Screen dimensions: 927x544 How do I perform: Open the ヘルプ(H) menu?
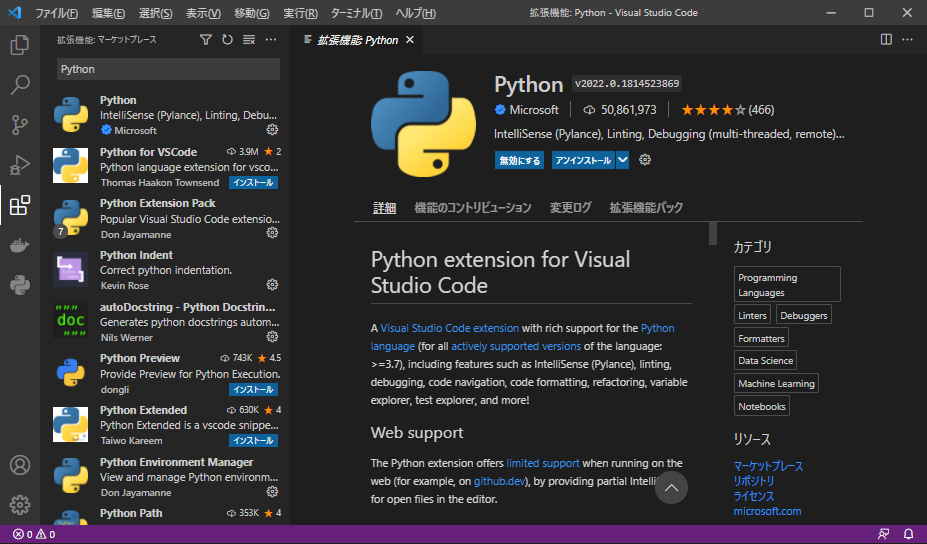coord(416,13)
